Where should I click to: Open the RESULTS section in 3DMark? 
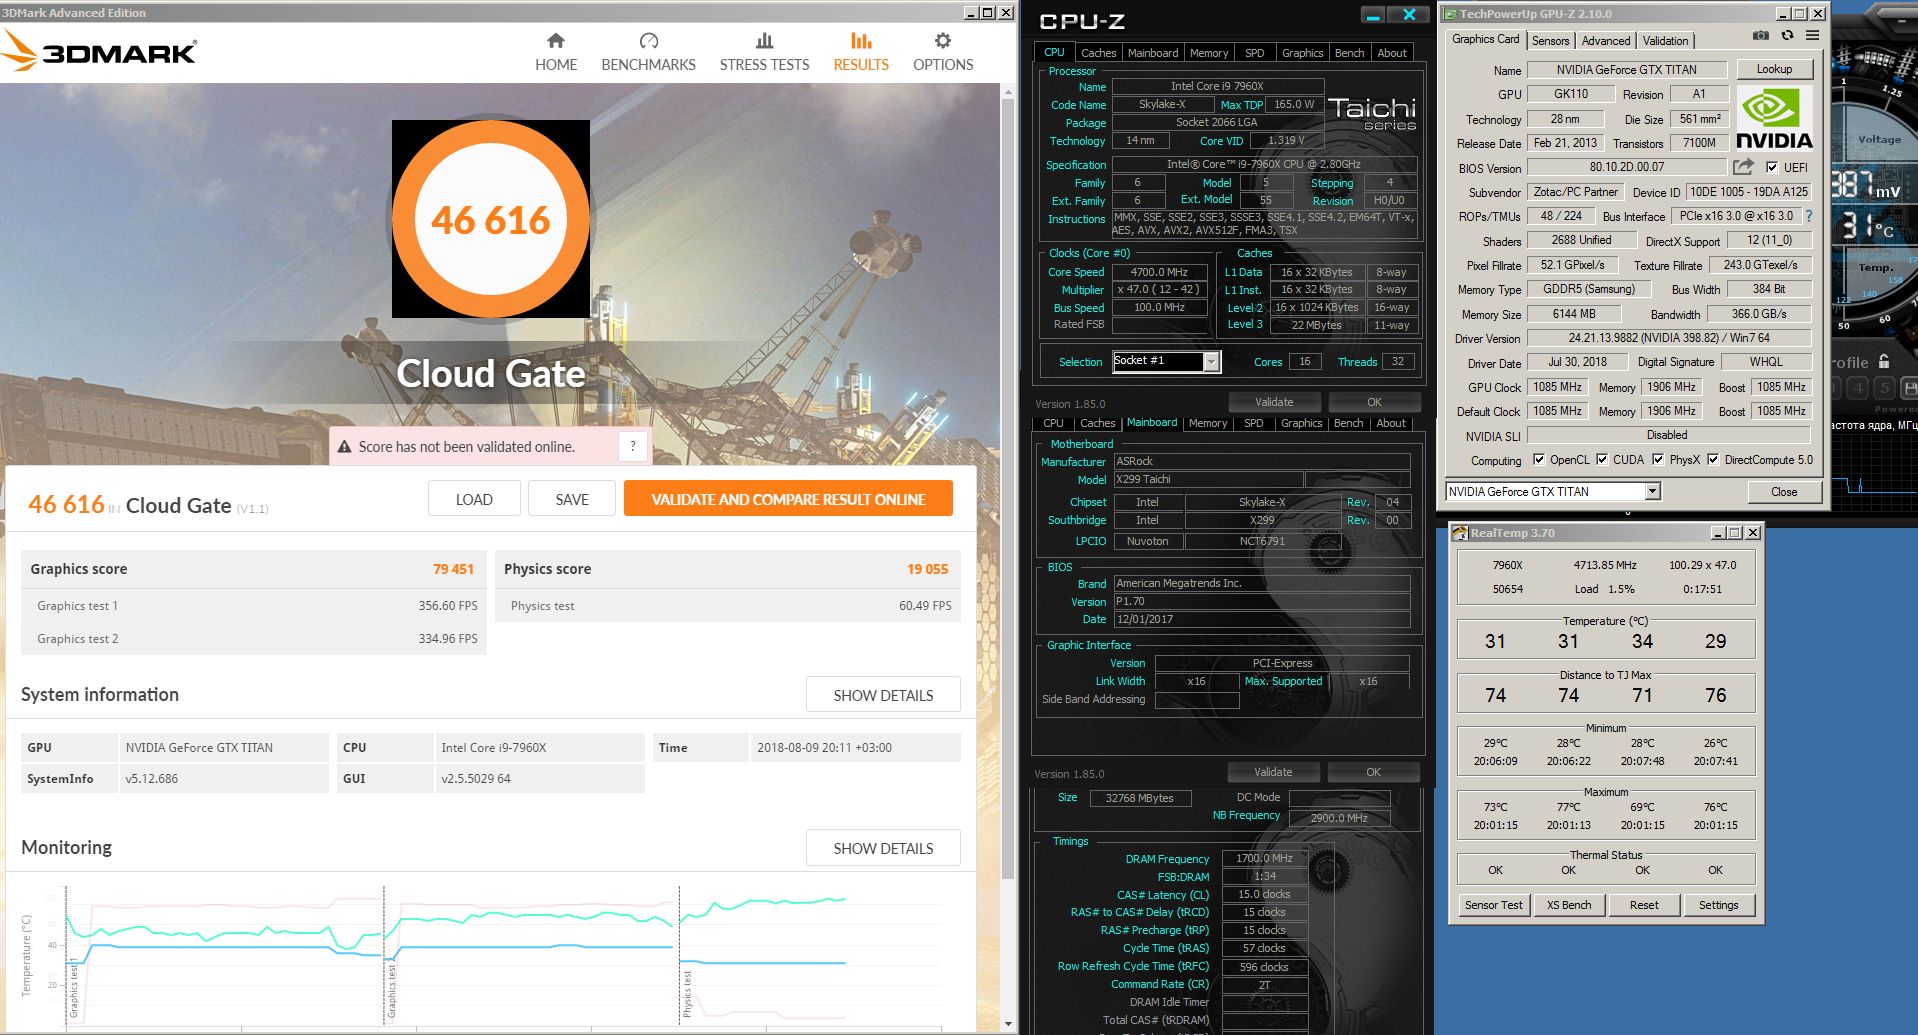(x=861, y=53)
